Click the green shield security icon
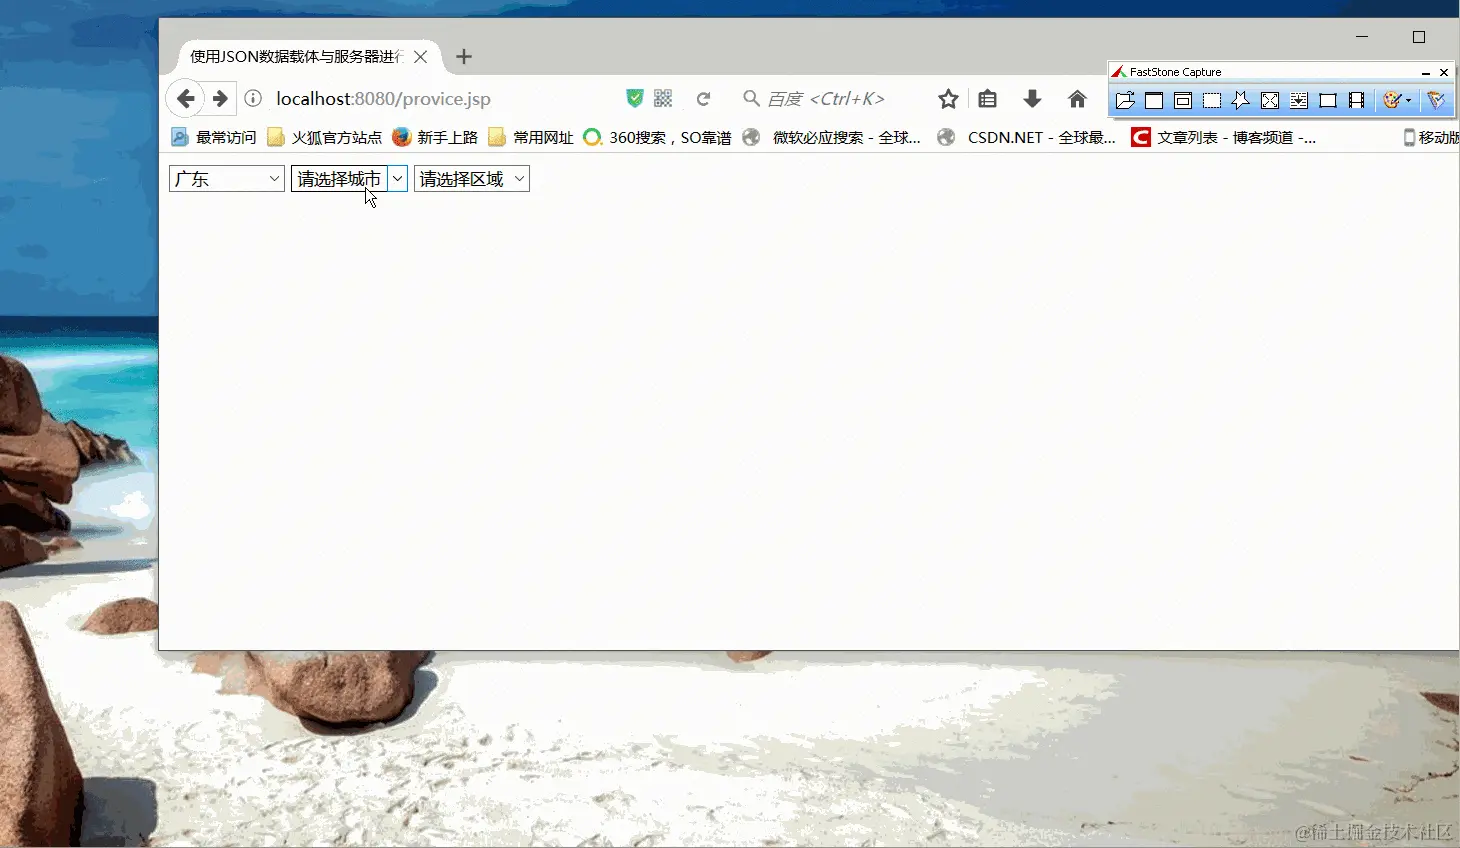The image size is (1460, 848). coord(634,98)
